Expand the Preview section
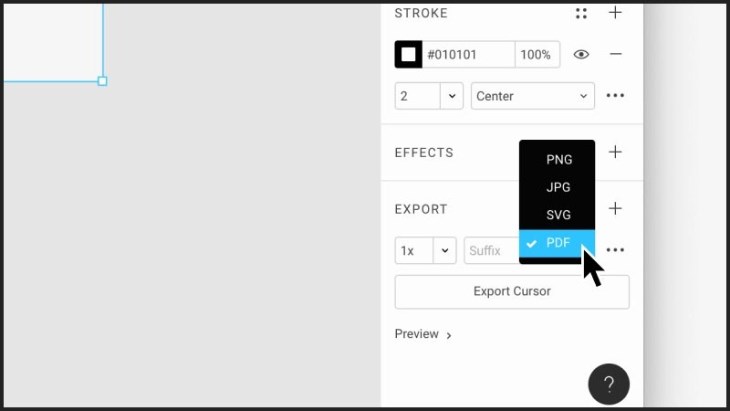The width and height of the screenshot is (730, 411). click(423, 334)
